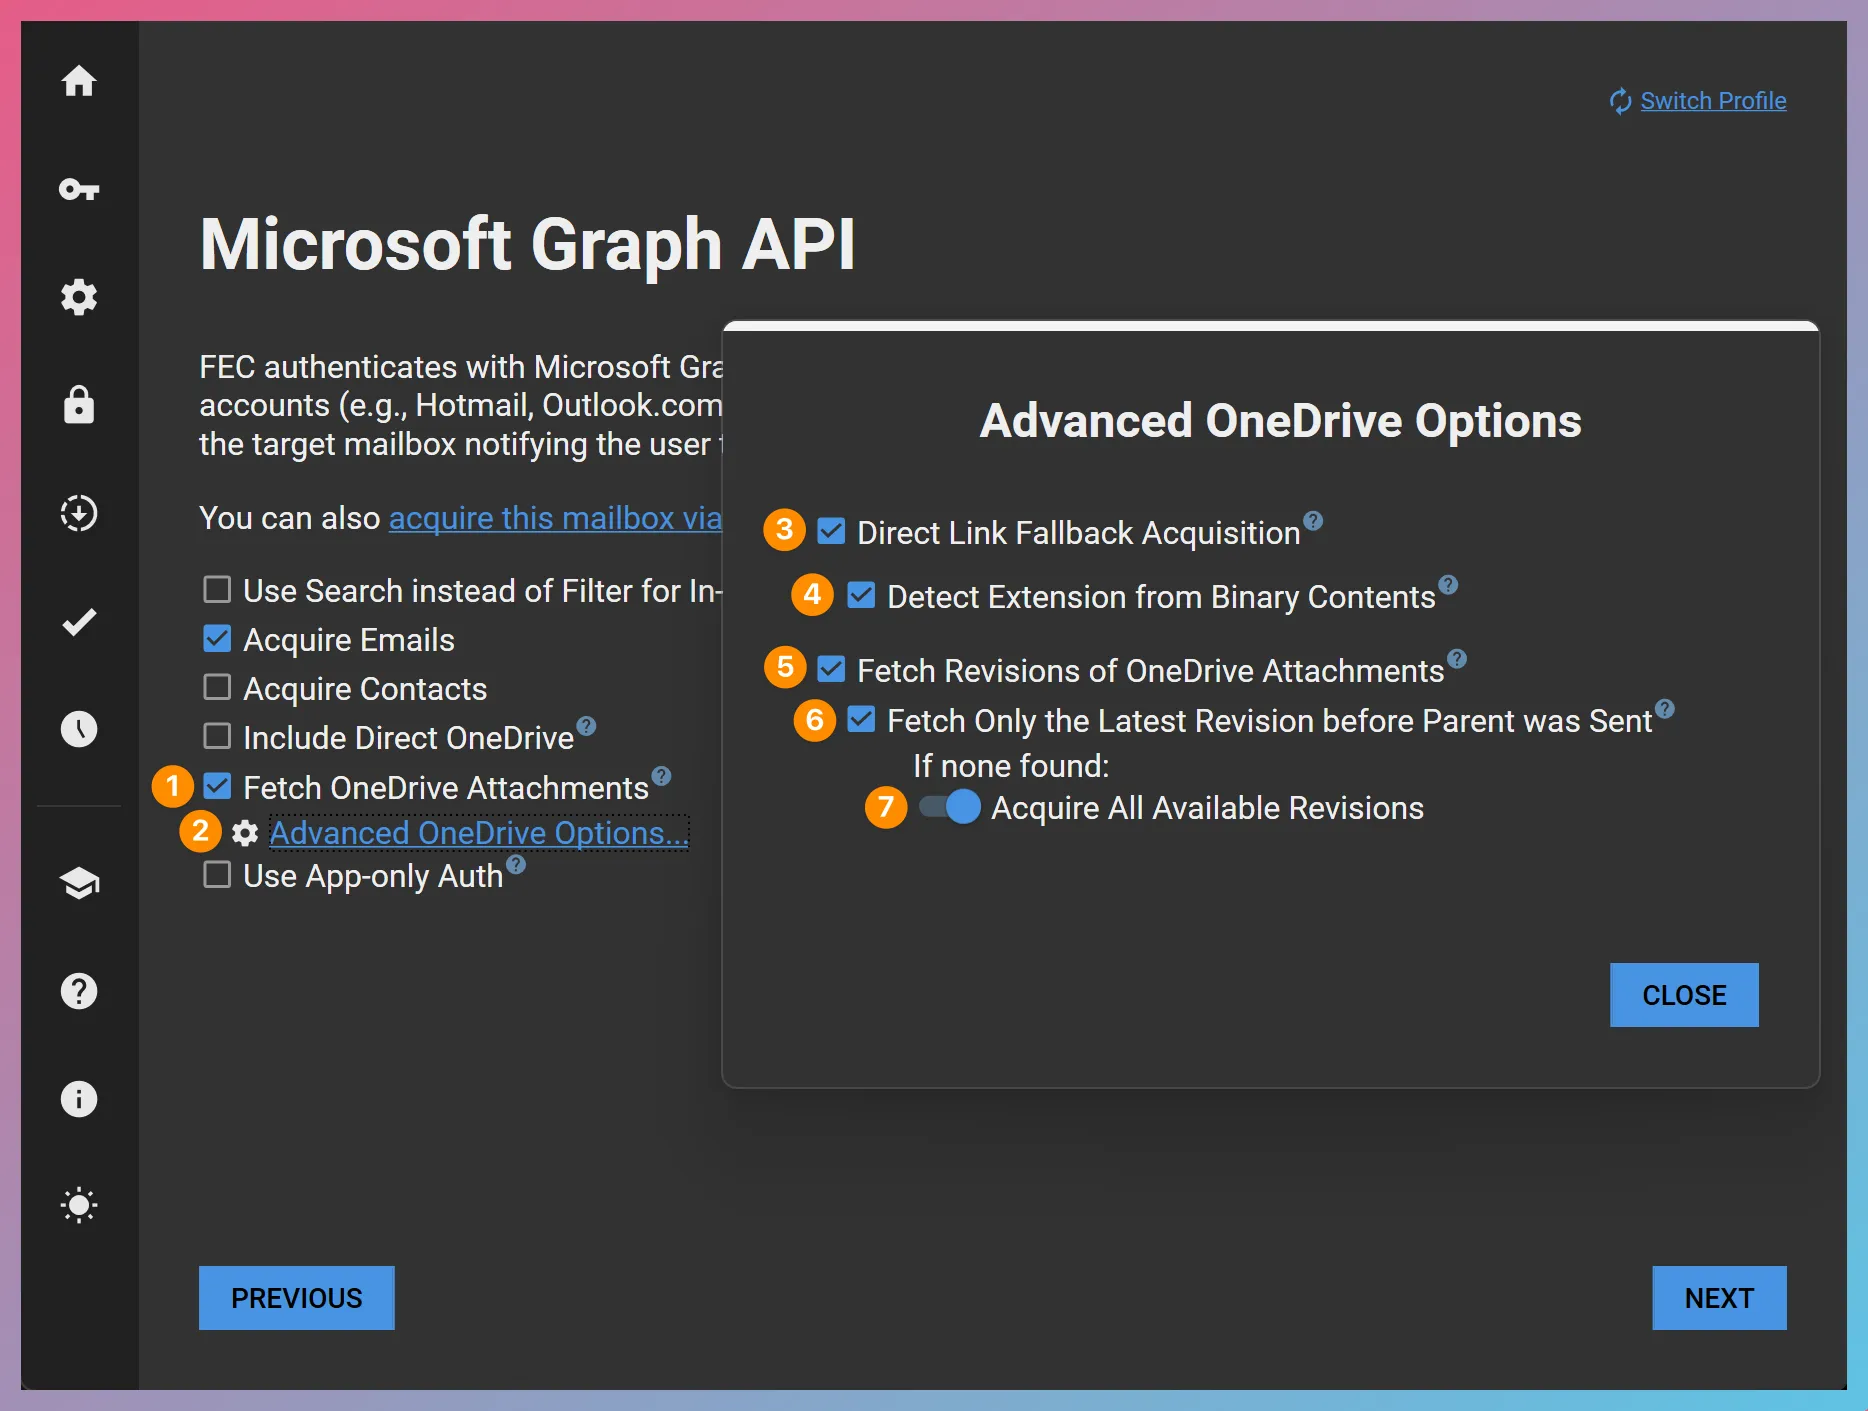Click the Switch Profile refresh icon

tap(1620, 101)
